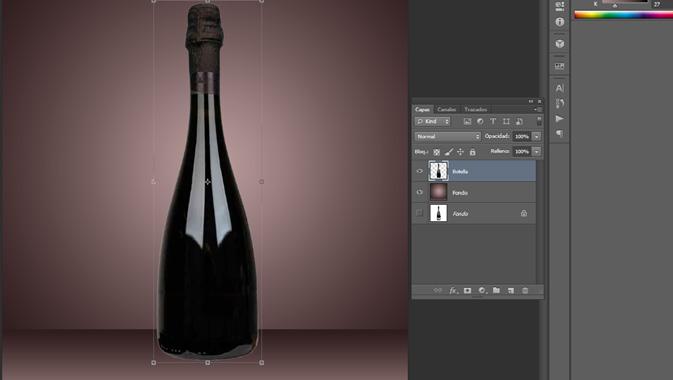Image resolution: width=673 pixels, height=380 pixels.
Task: Click the transform center reference point
Action: (207, 182)
